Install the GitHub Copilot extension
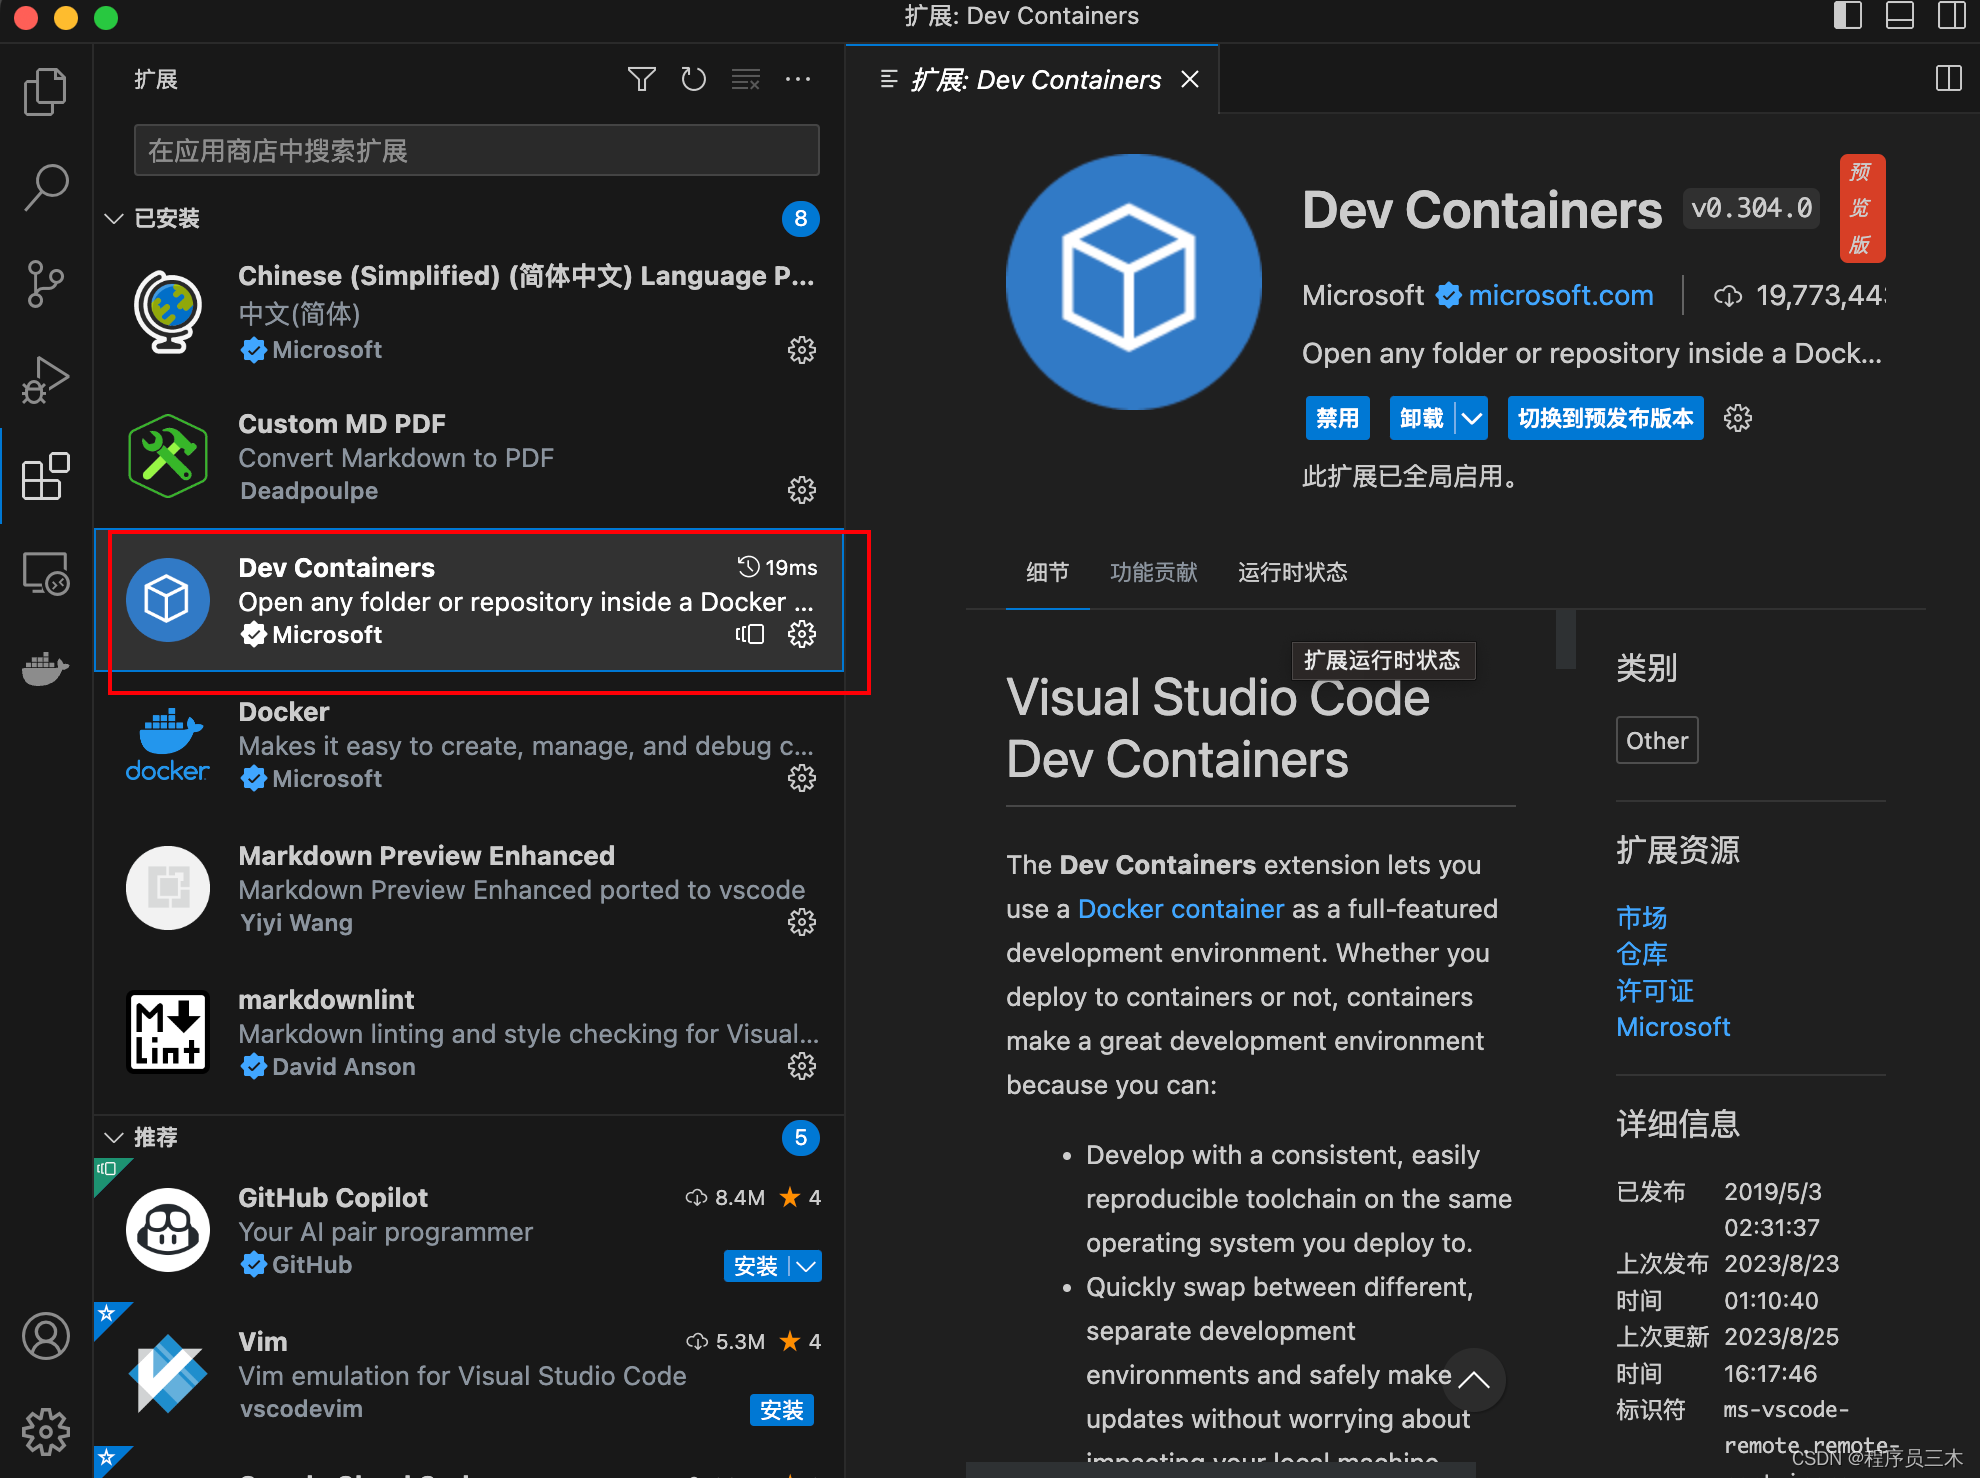 [755, 1266]
